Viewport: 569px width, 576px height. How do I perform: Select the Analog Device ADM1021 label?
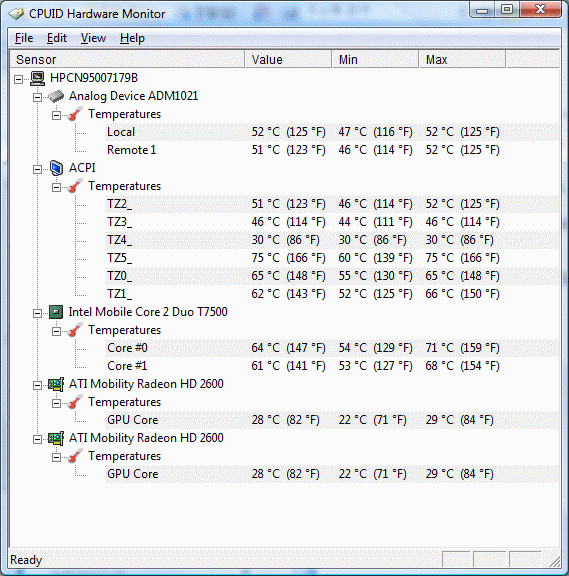pos(133,96)
